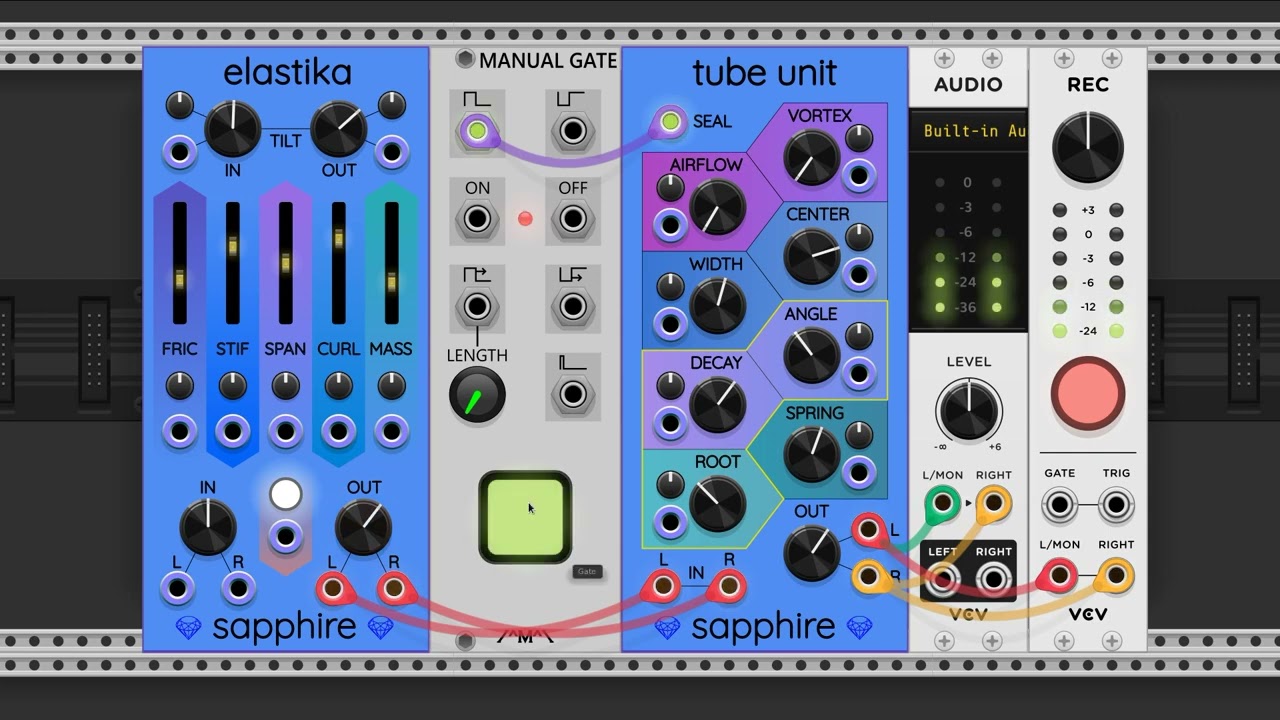1280x720 pixels.
Task: Click the Elastika input TILT knob
Action: coord(233,129)
